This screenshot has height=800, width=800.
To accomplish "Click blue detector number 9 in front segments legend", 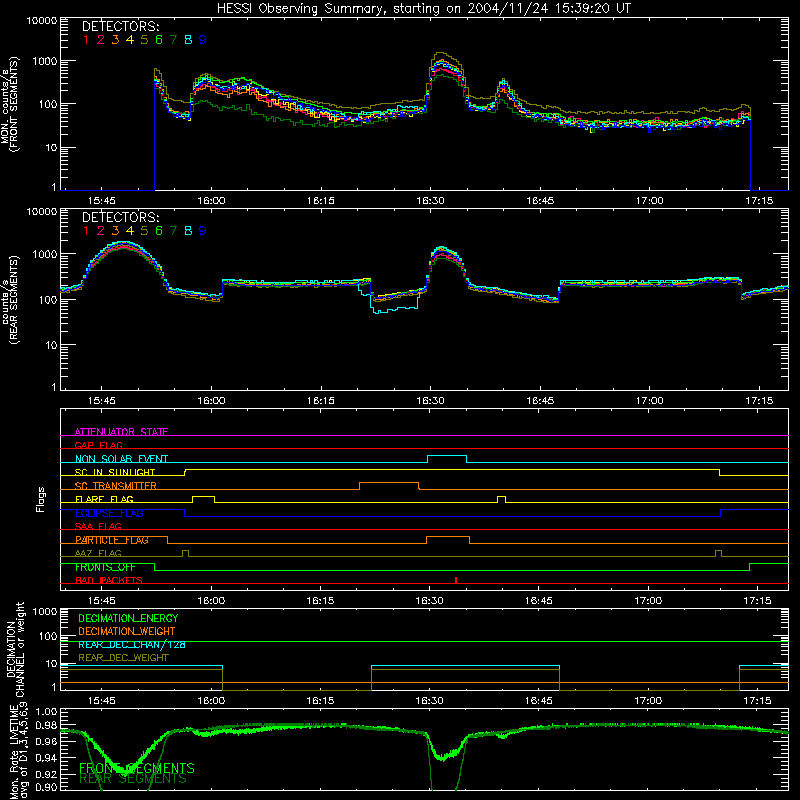I will pyautogui.click(x=203, y=40).
